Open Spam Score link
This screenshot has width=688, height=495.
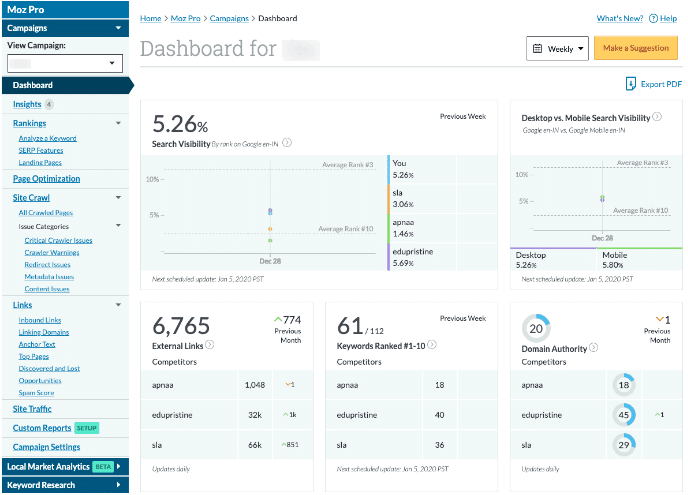point(36,393)
